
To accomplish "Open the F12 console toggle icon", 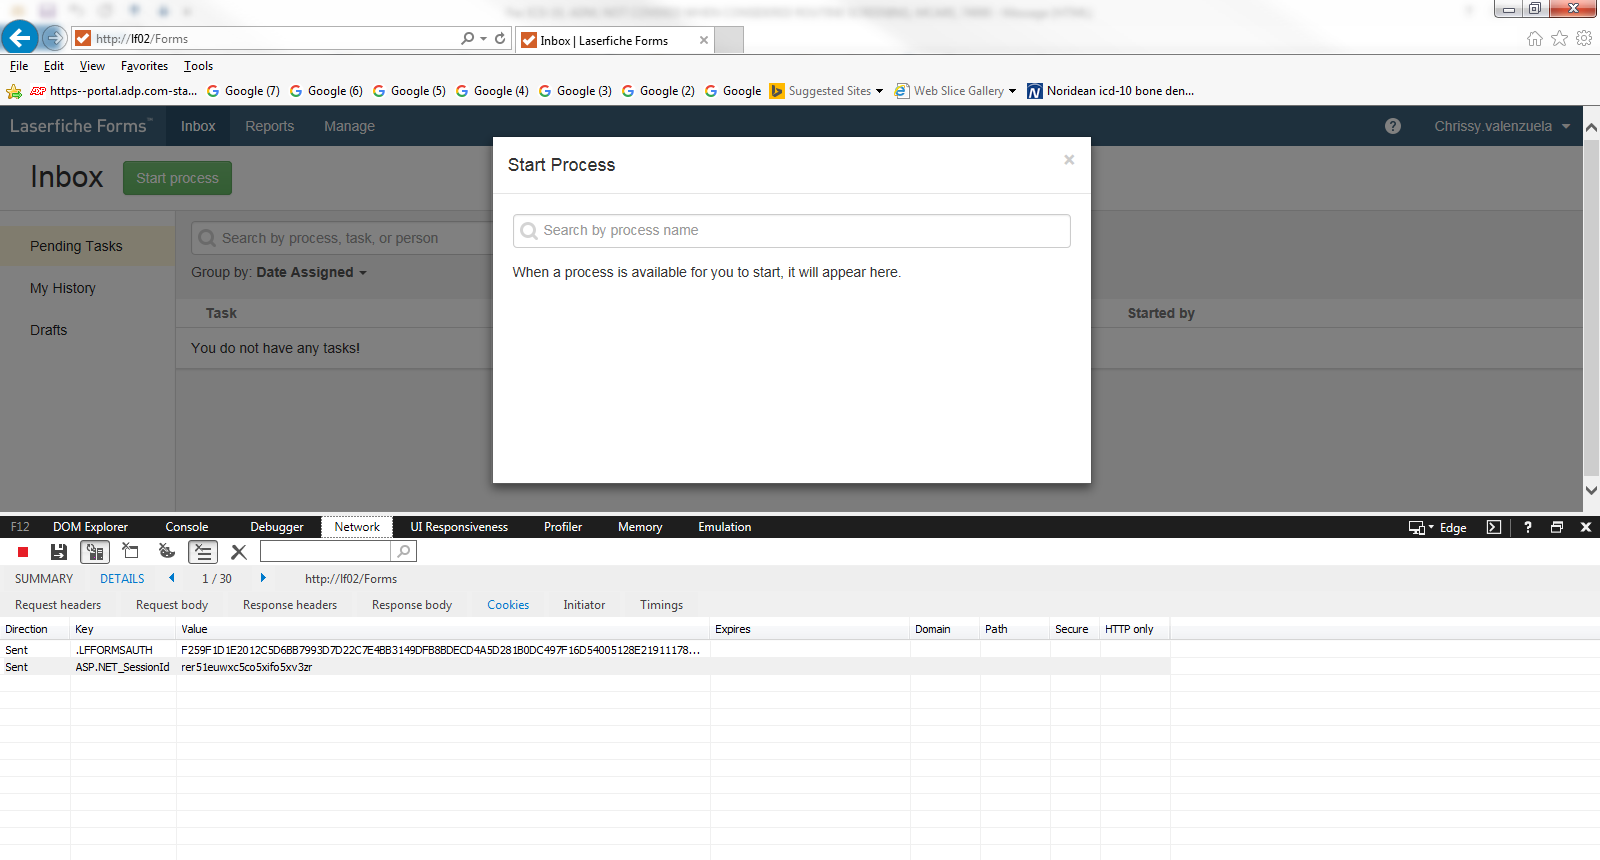I will pos(1494,527).
